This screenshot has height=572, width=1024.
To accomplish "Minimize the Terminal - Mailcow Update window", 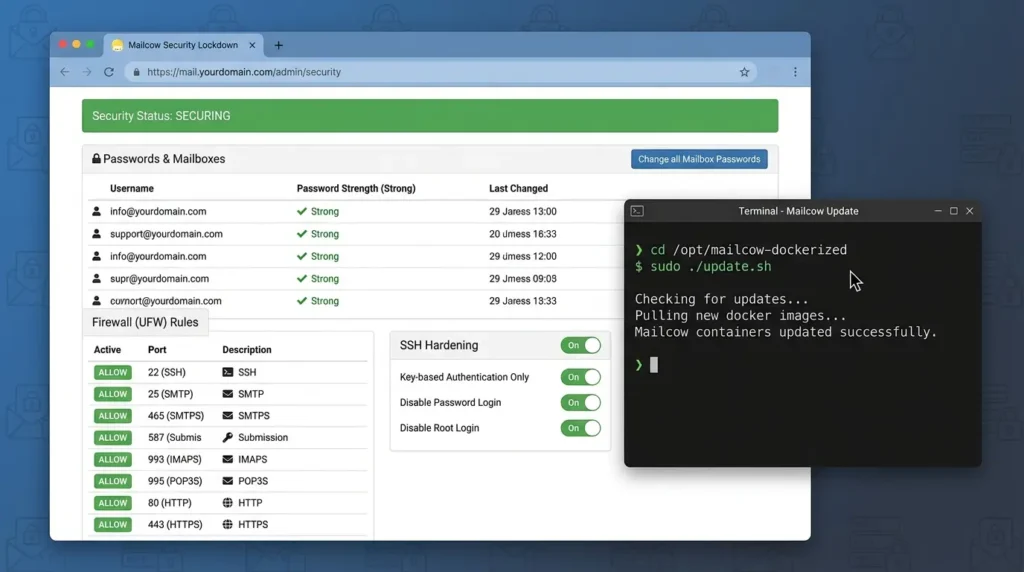I will tap(938, 211).
